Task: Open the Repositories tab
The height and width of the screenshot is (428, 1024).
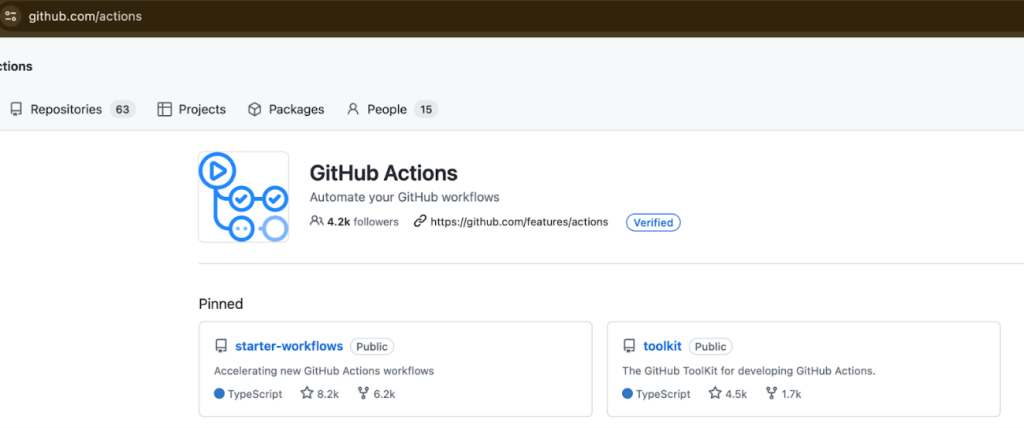Action: (x=66, y=109)
